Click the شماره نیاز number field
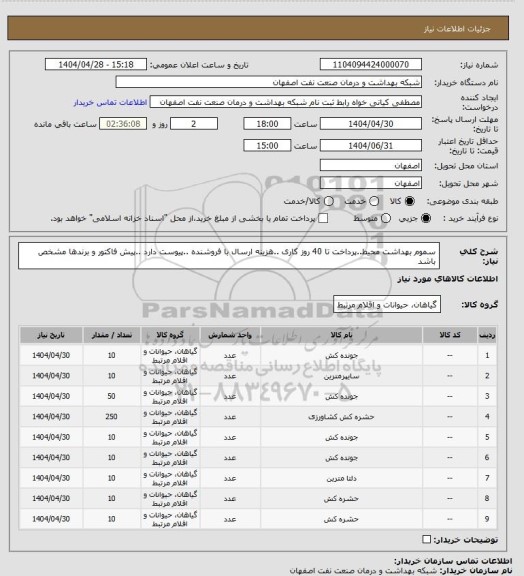Image resolution: width=524 pixels, height=576 pixels. tap(371, 64)
